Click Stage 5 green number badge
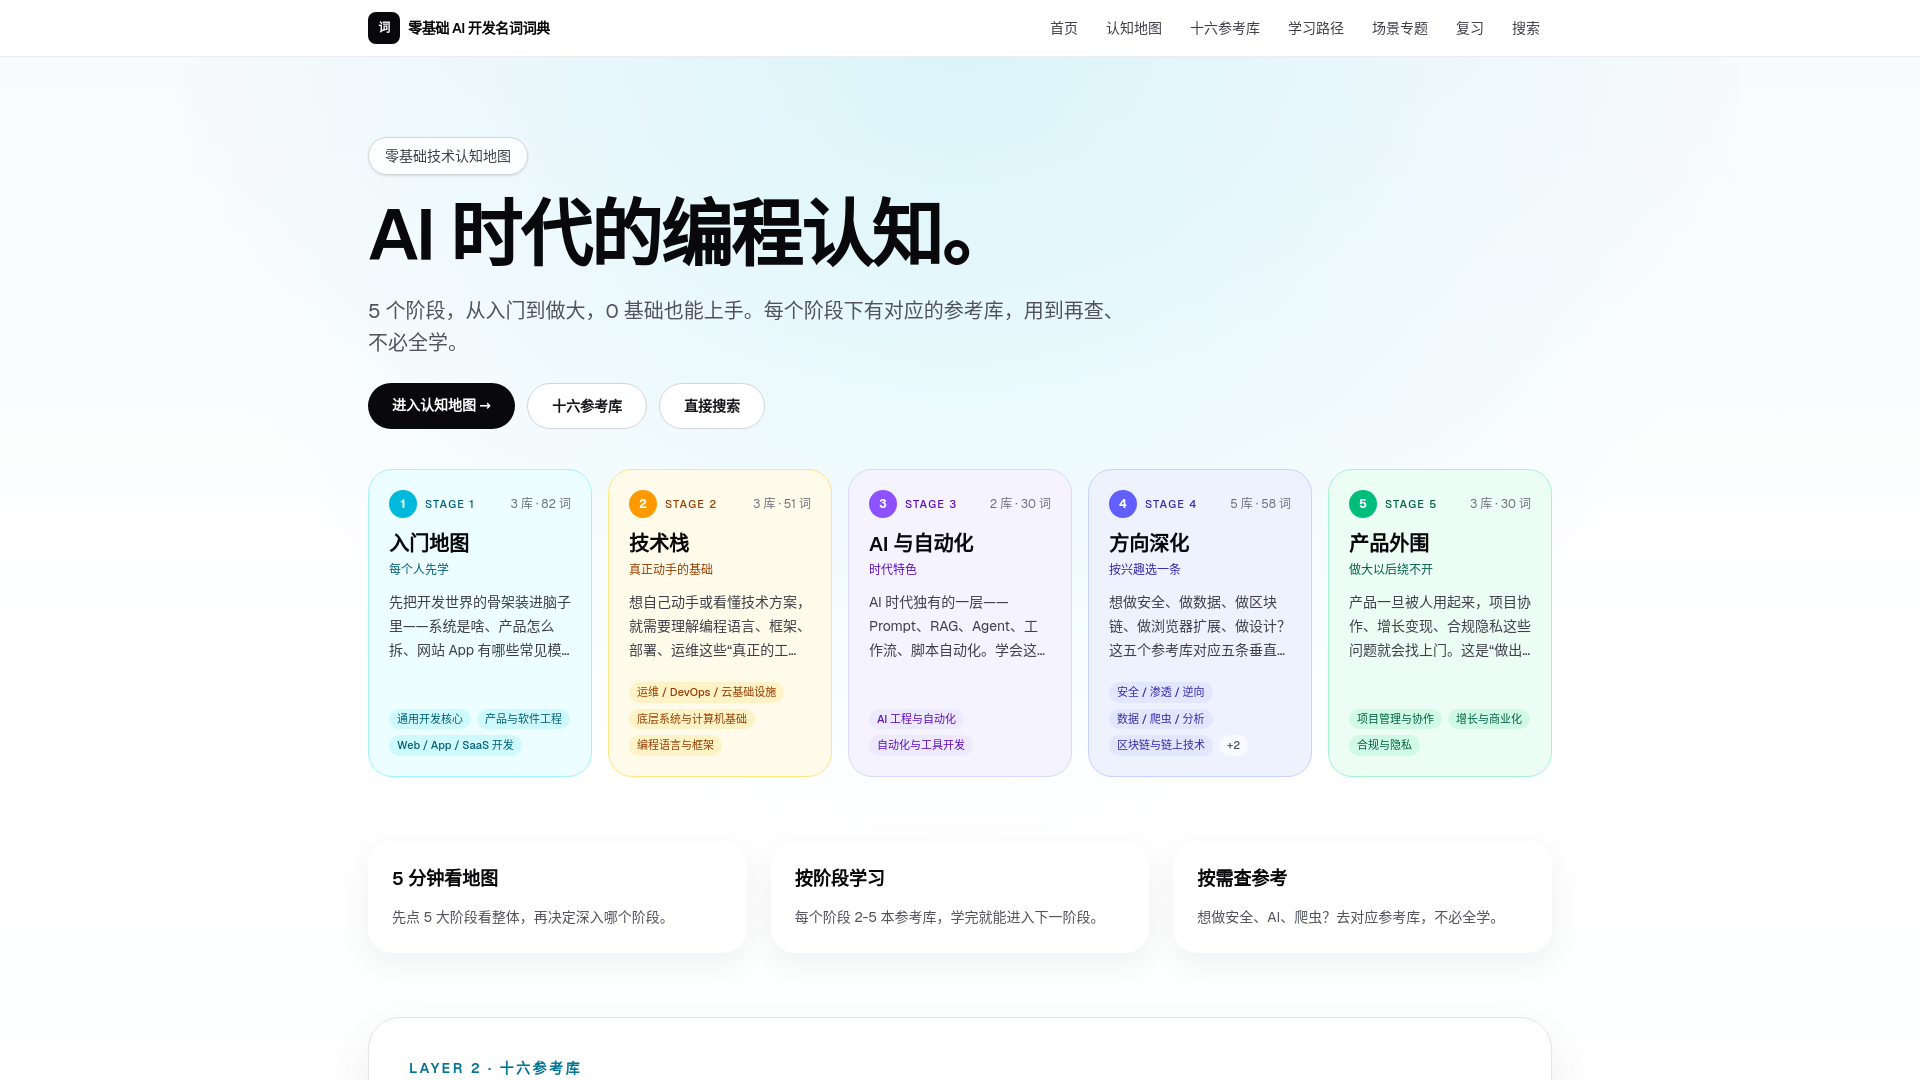This screenshot has height=1080, width=1920. point(1363,504)
